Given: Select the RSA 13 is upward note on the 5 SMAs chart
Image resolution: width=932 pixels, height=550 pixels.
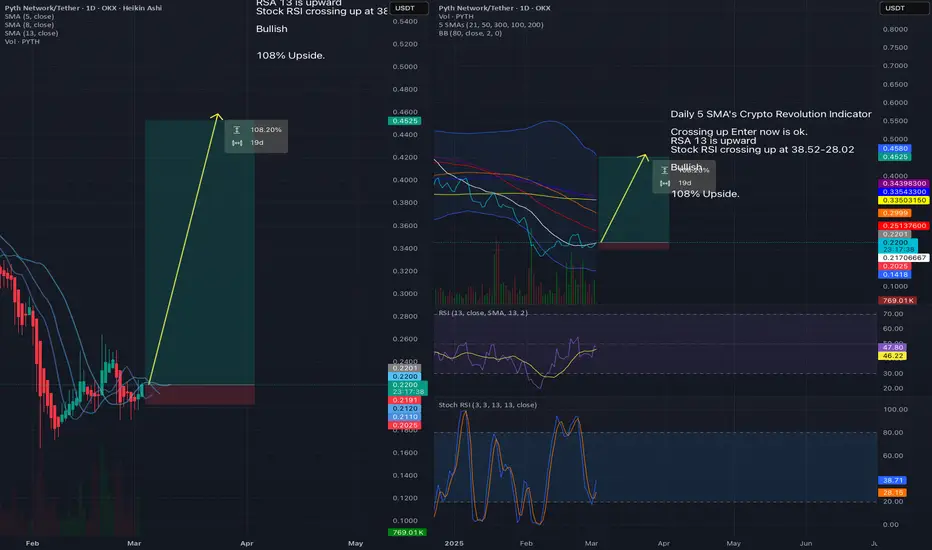Looking at the screenshot, I should click(713, 141).
